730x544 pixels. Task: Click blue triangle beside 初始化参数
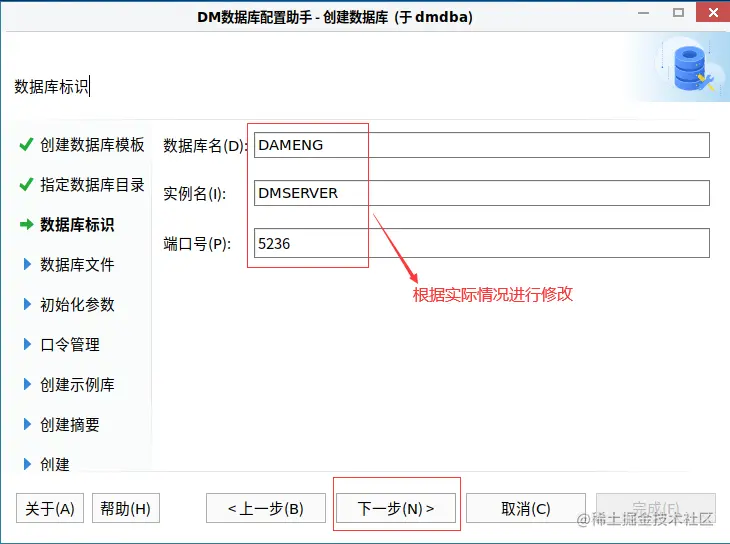coord(27,304)
